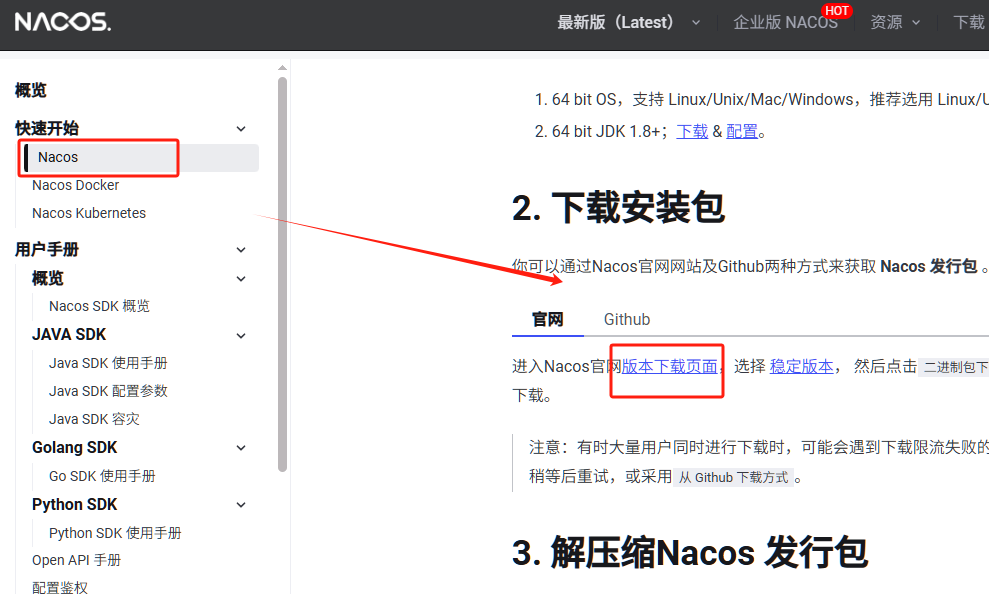
Task: Open Java SDK 配置参数 page
Action: click(108, 391)
